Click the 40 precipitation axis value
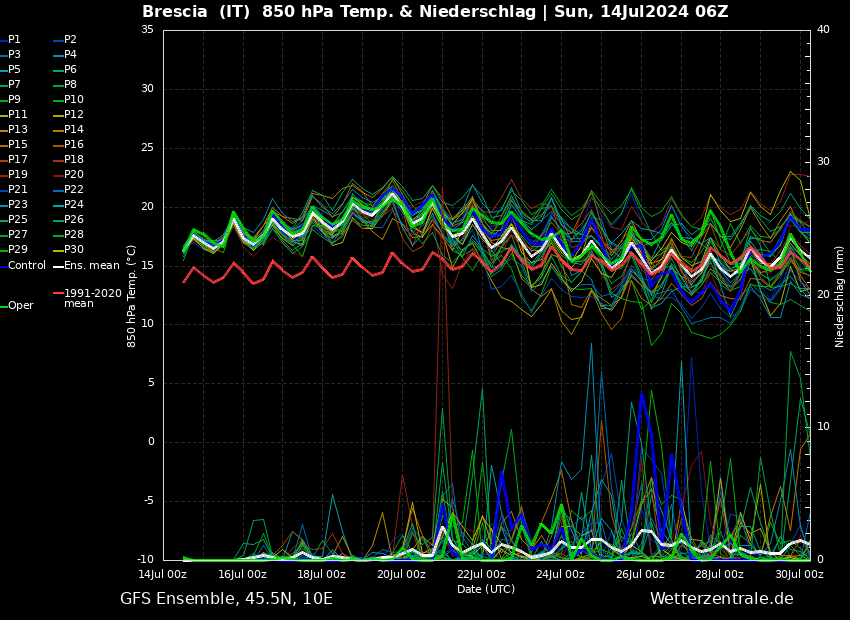This screenshot has width=850, height=620. 823,30
